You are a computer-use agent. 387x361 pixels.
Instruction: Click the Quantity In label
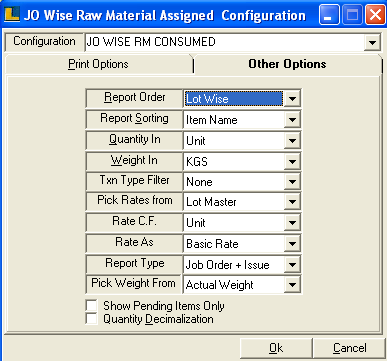134,139
